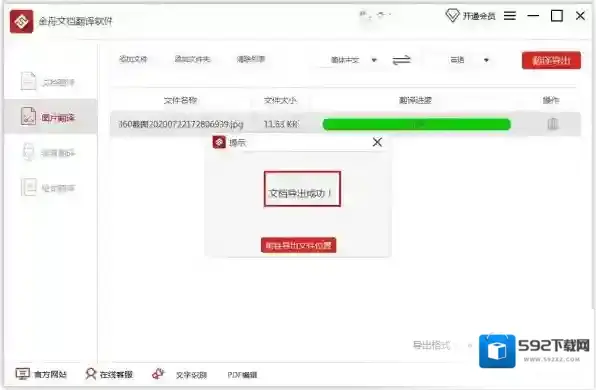Viewport: 596px width, 390px height.
Task: Select the 图片翻译 picture icon in sidebar
Action: coord(28,117)
